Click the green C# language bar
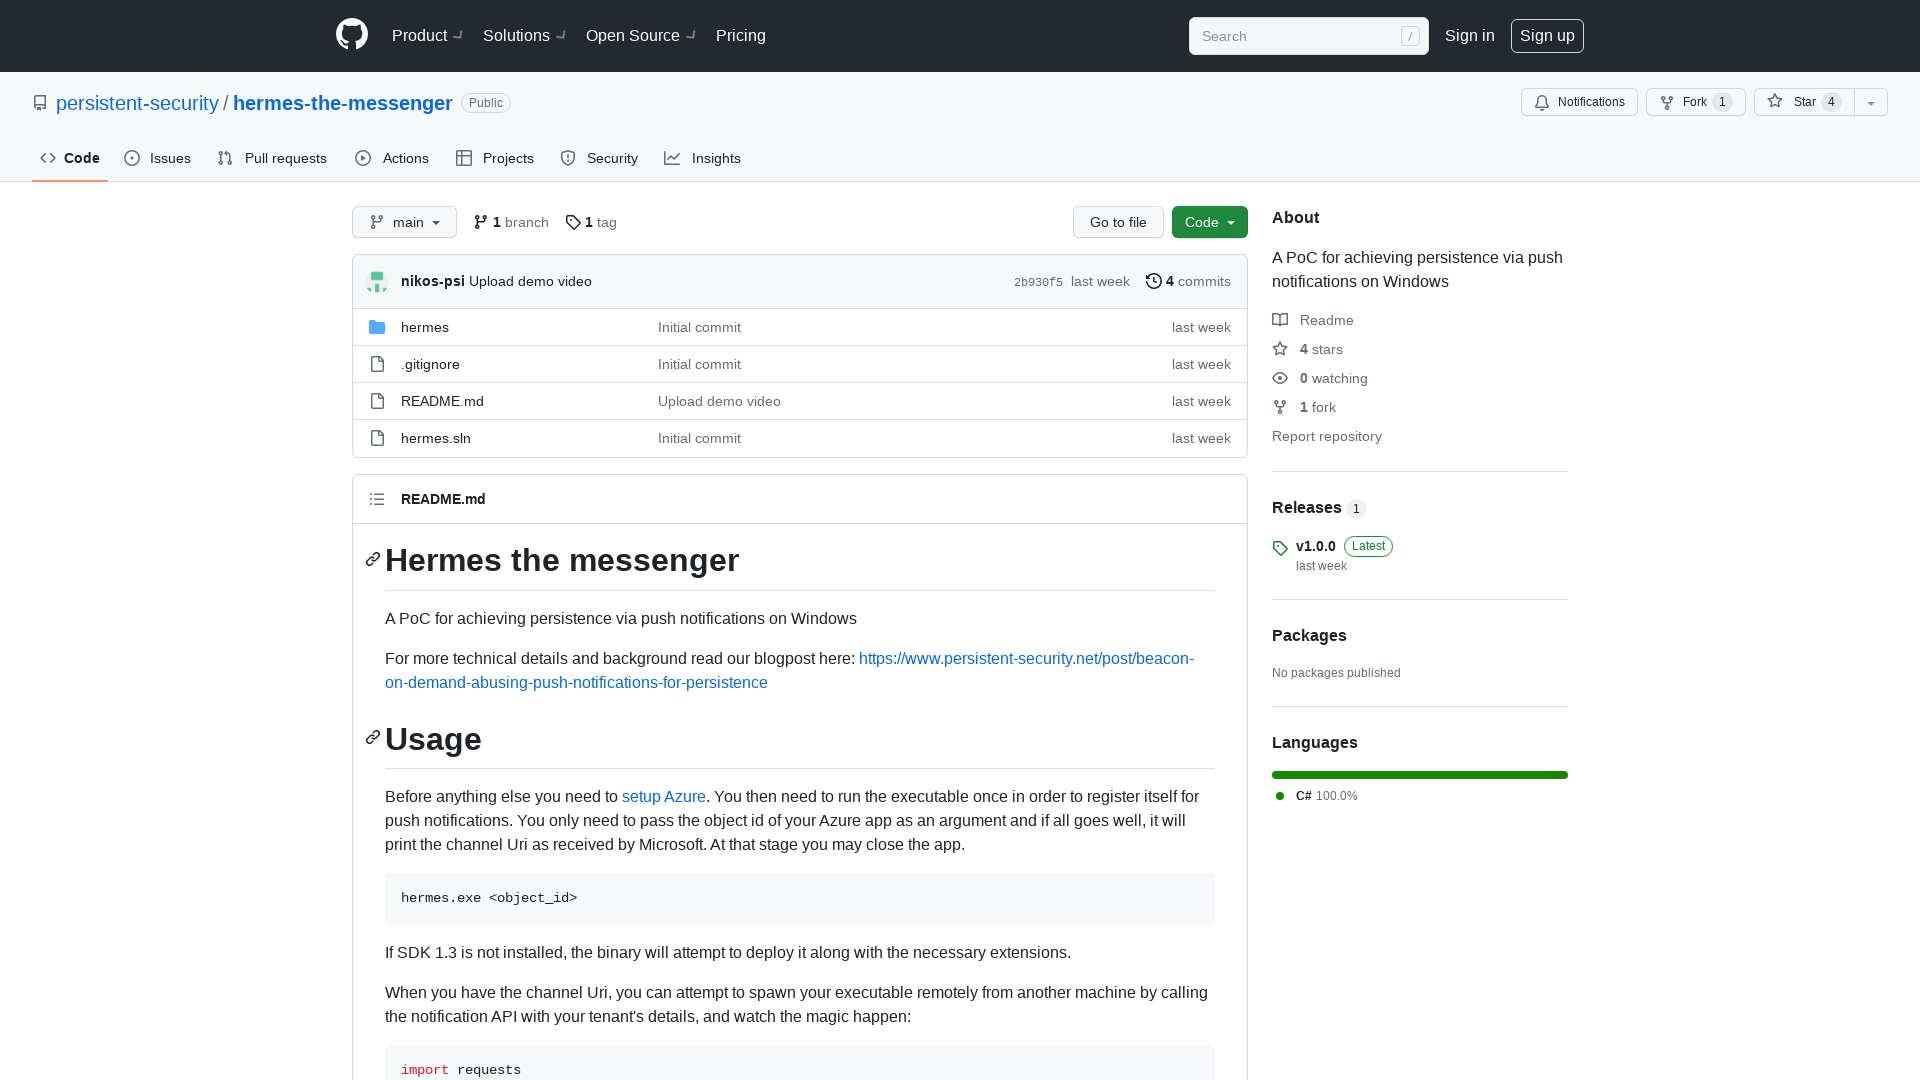Viewport: 1920px width, 1080px height. tap(1420, 775)
